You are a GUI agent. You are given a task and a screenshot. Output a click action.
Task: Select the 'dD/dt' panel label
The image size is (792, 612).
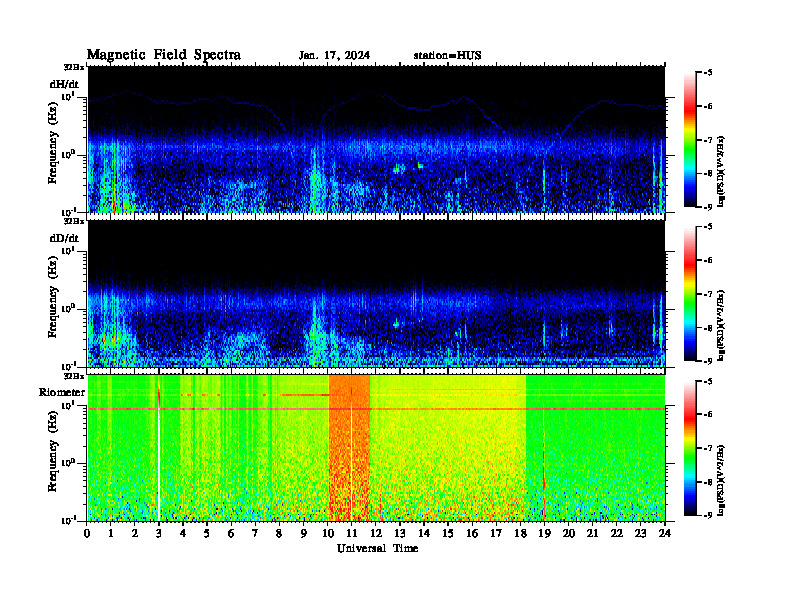[64, 238]
